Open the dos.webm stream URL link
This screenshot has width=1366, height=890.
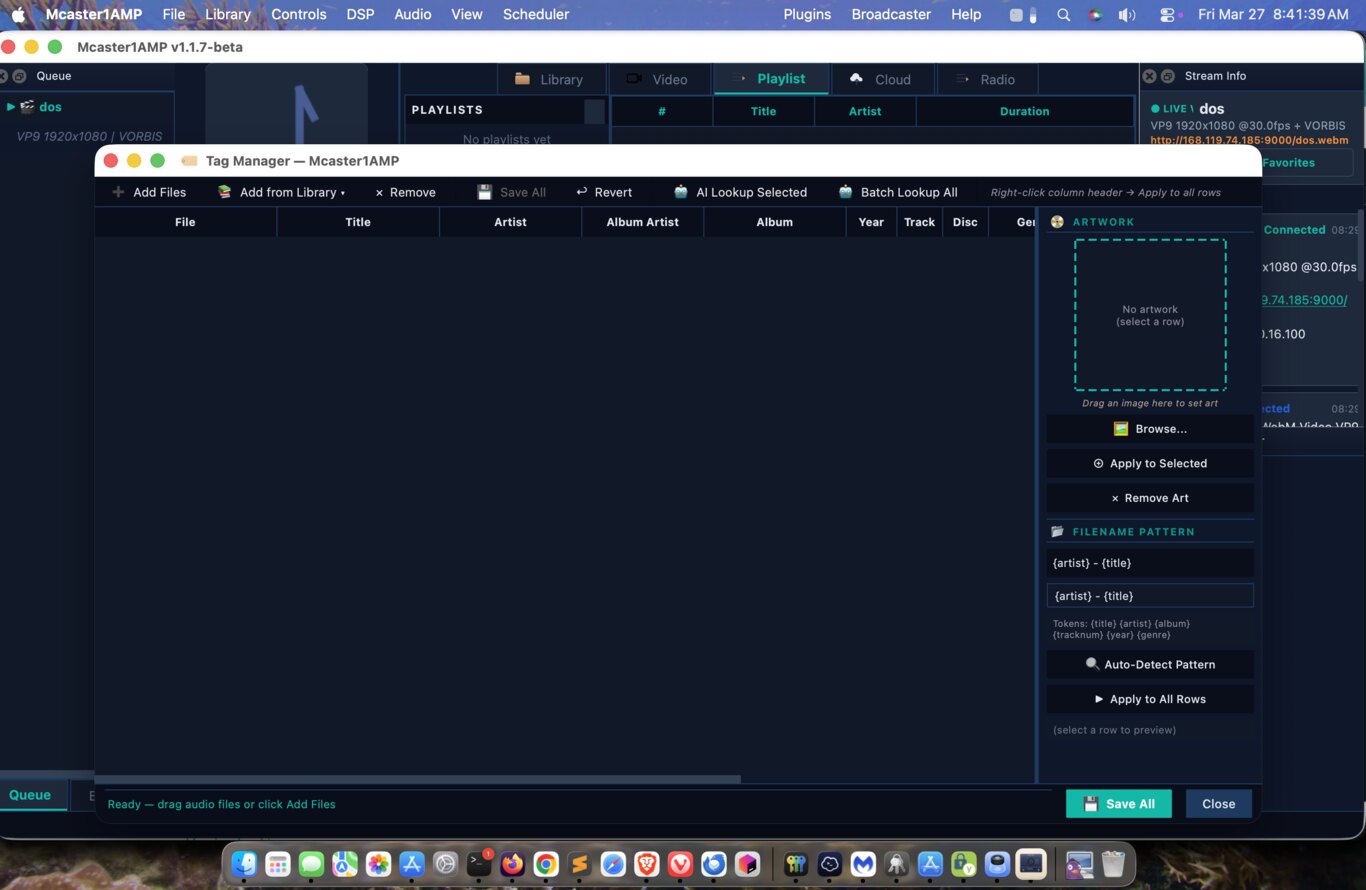(1249, 141)
